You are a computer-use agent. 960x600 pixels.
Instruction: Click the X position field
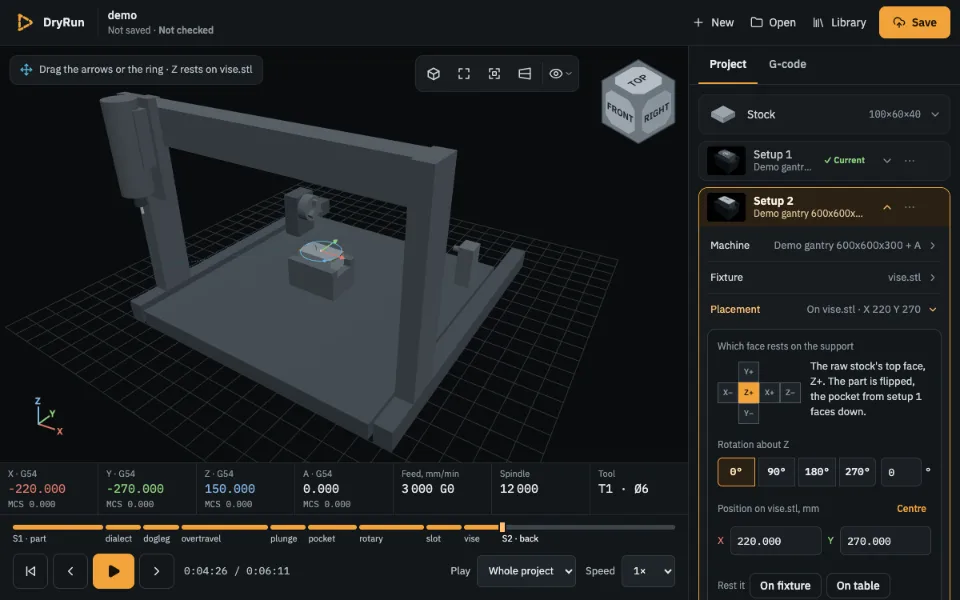pos(775,541)
